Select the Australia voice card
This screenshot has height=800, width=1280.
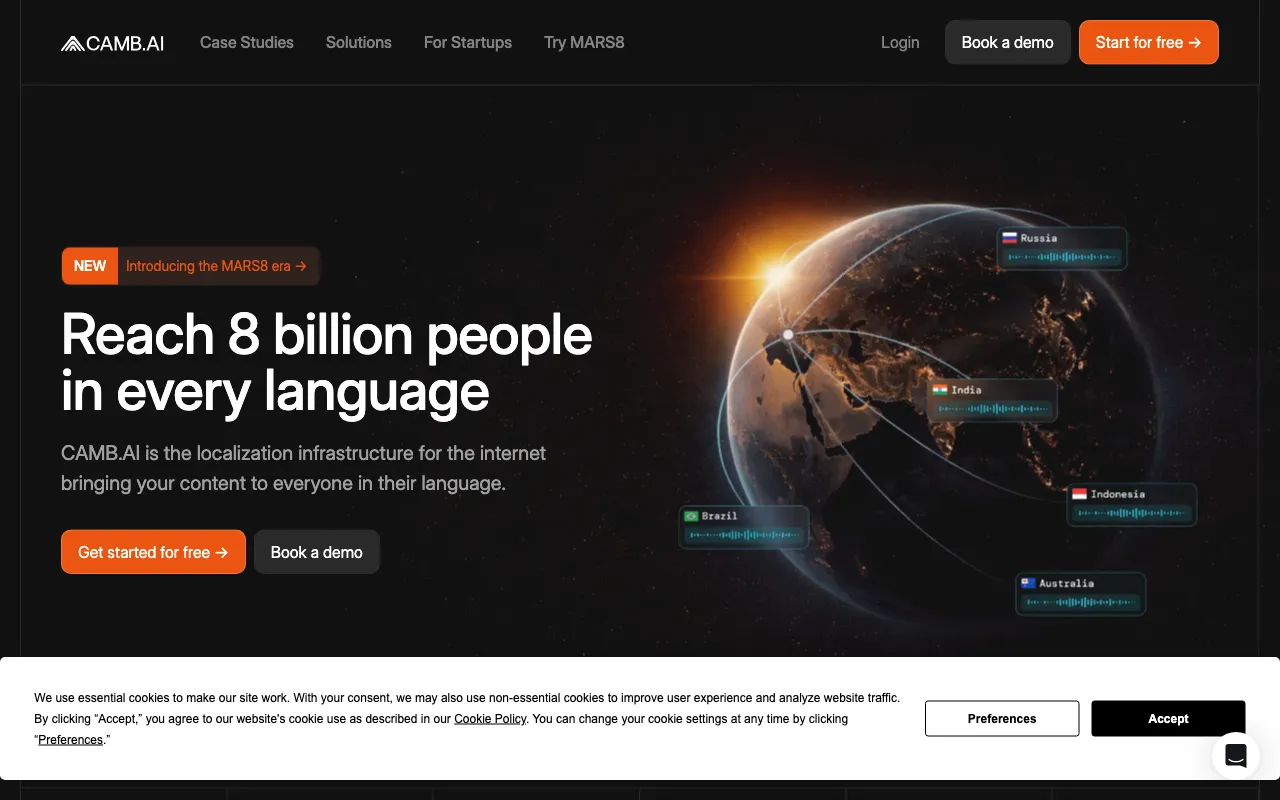[x=1081, y=593]
